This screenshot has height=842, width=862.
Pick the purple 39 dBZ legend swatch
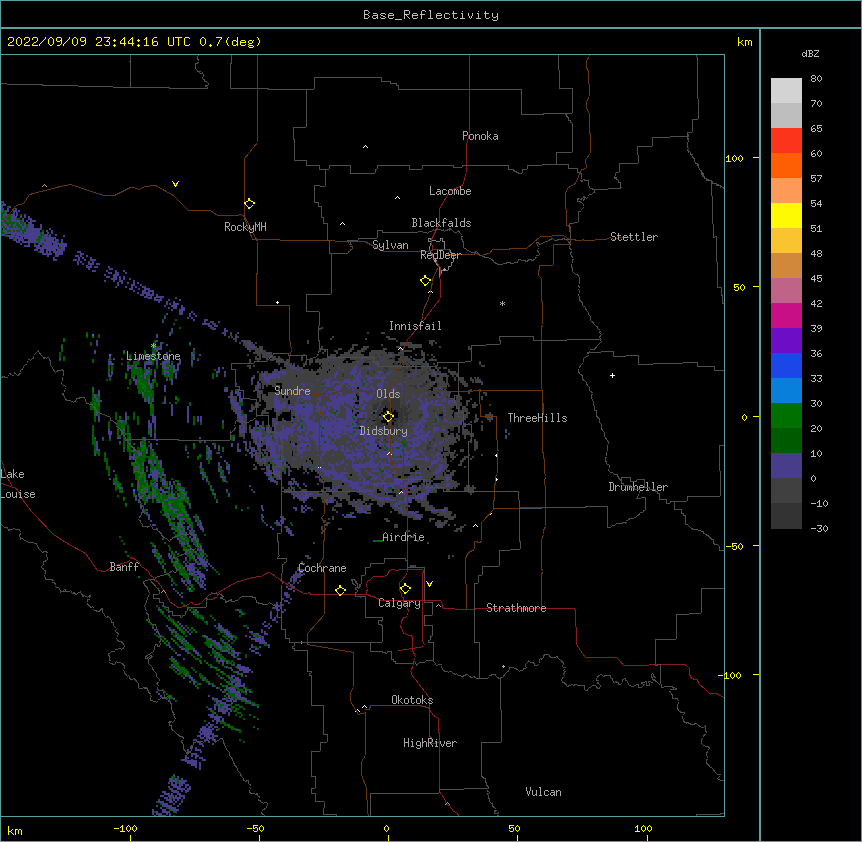coord(786,341)
